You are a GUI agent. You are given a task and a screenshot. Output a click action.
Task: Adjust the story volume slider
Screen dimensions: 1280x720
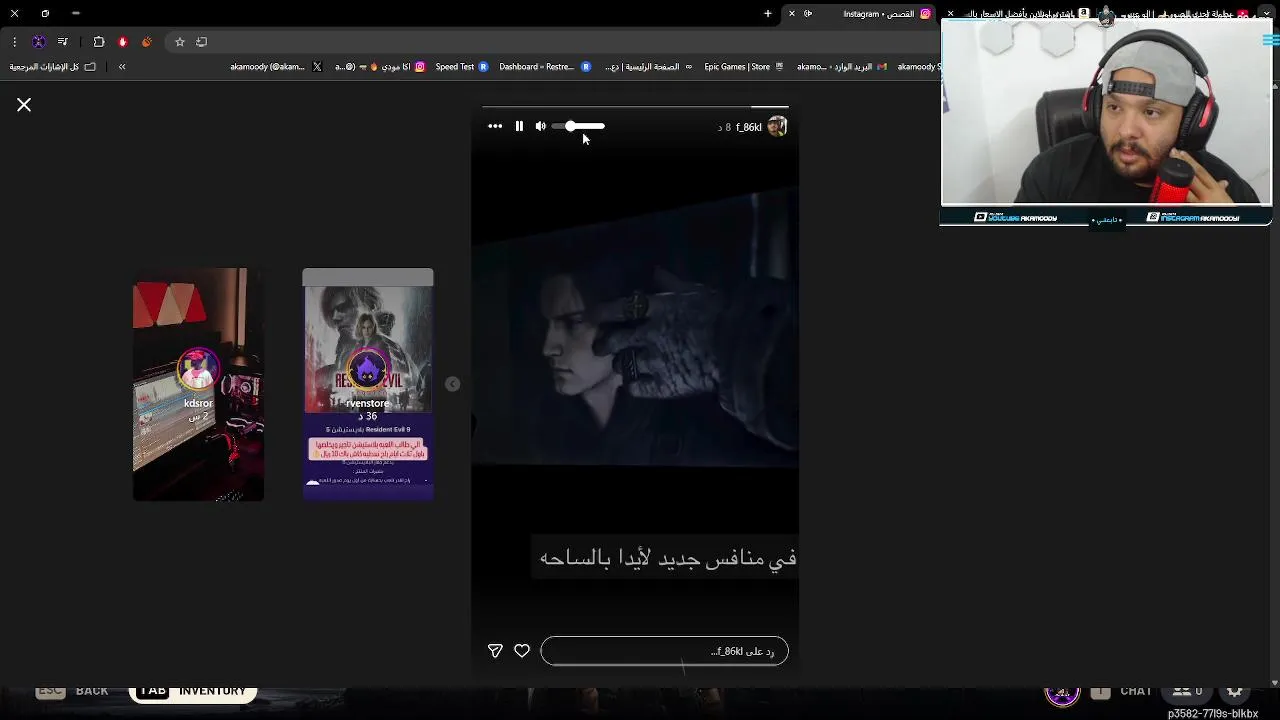[580, 126]
